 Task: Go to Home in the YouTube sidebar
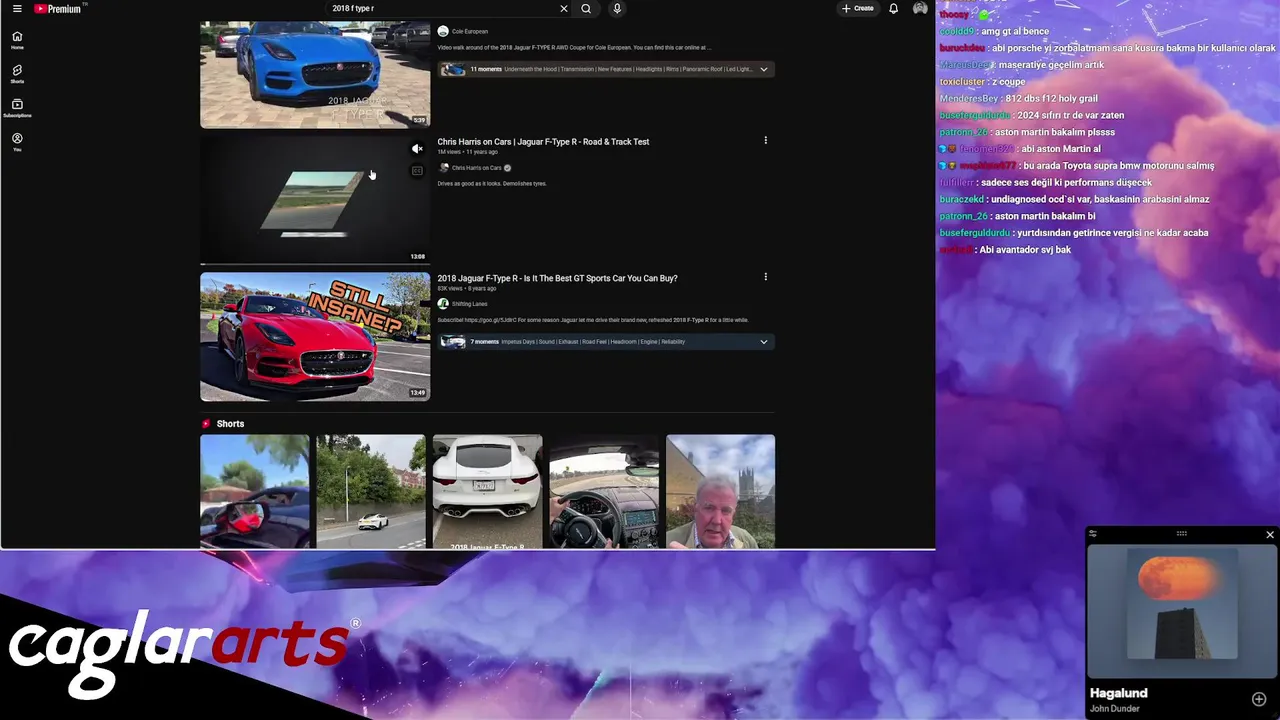17,39
